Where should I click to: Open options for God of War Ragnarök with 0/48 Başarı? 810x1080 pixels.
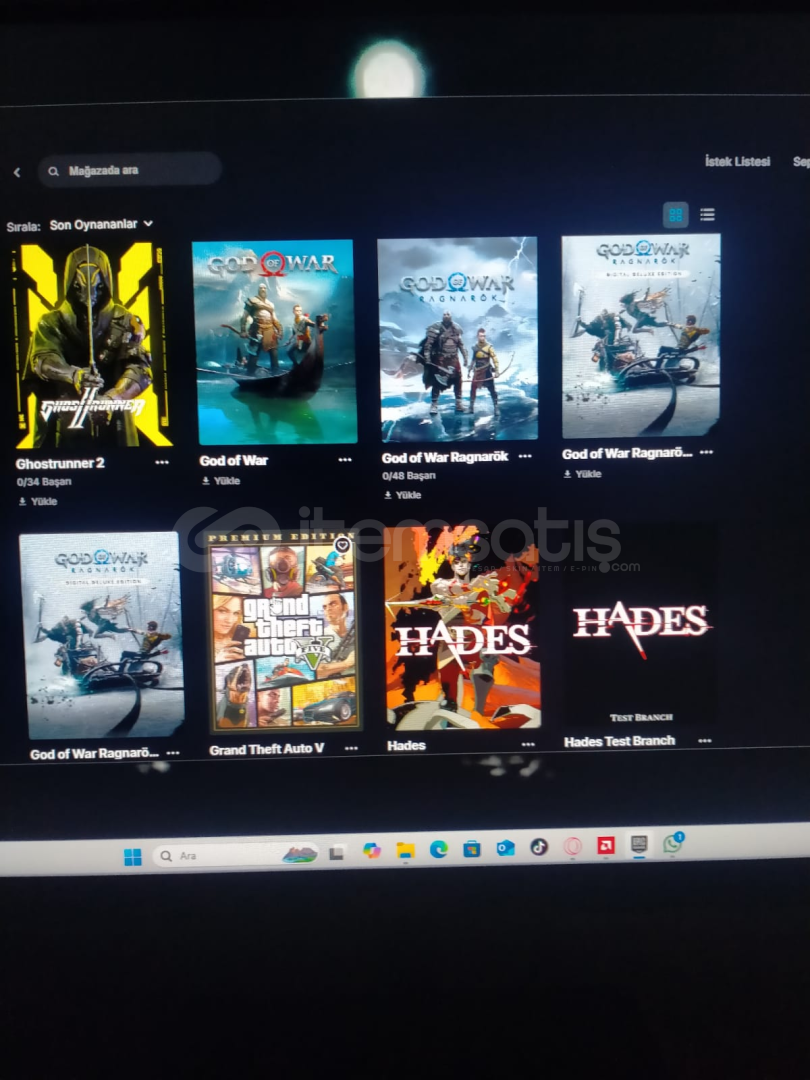(x=525, y=456)
